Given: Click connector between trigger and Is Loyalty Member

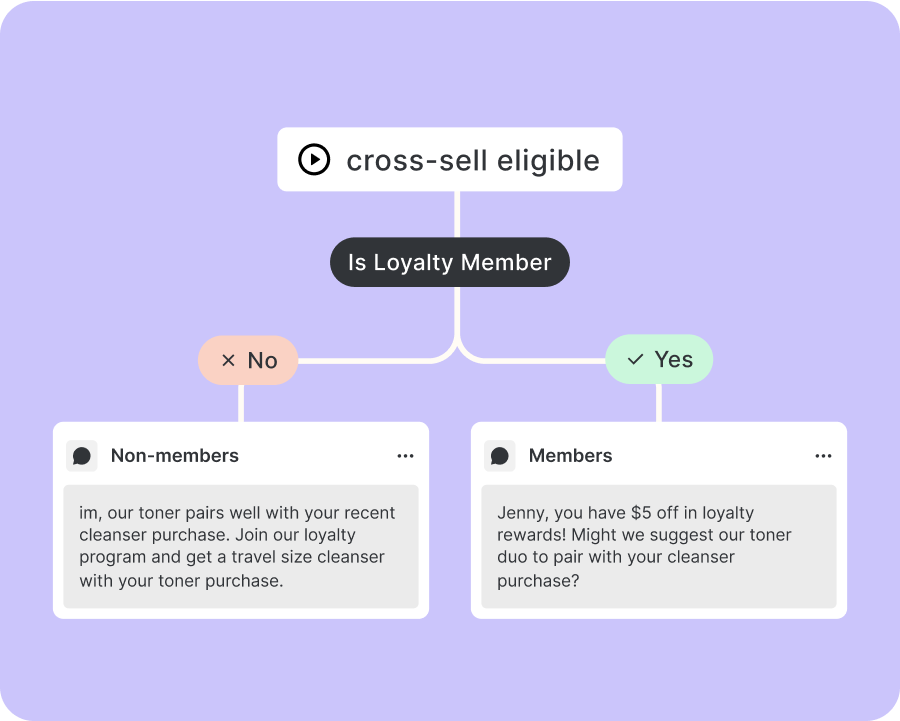Looking at the screenshot, I should (458, 213).
